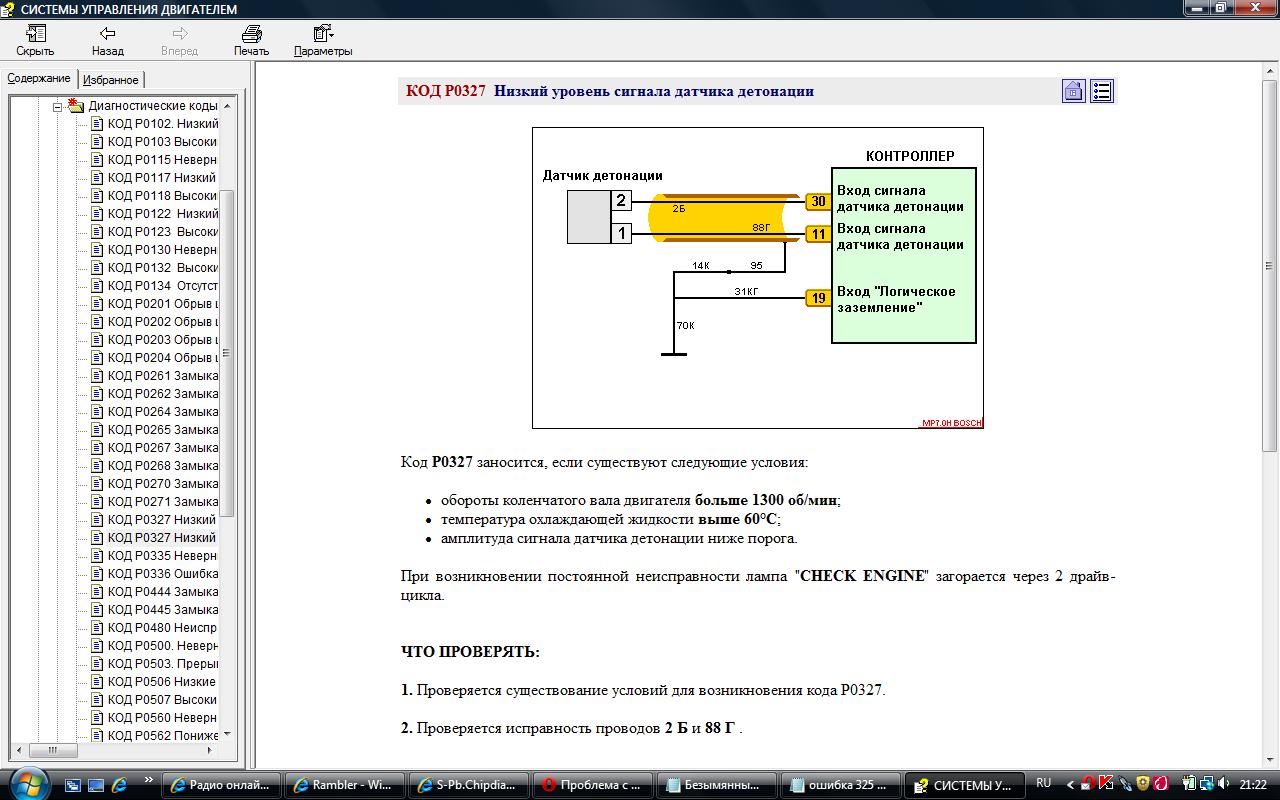Click the home icon in the P0327 header
The width and height of the screenshot is (1280, 800).
click(1073, 92)
